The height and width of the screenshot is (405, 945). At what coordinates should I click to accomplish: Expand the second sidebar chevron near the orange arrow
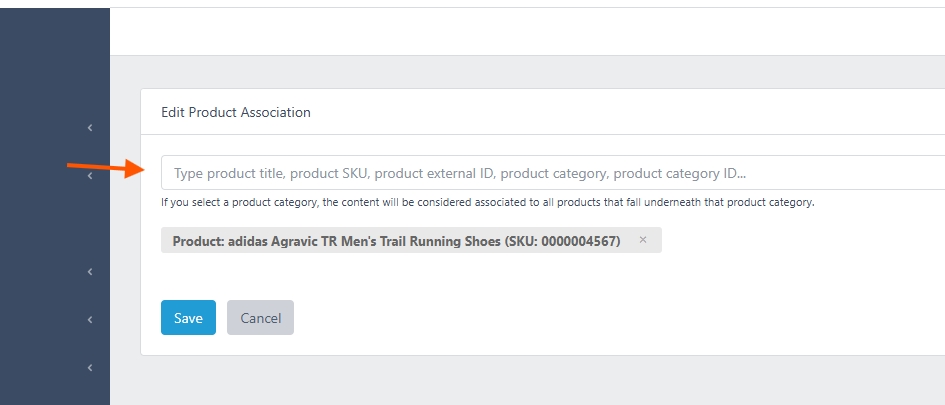[90, 175]
